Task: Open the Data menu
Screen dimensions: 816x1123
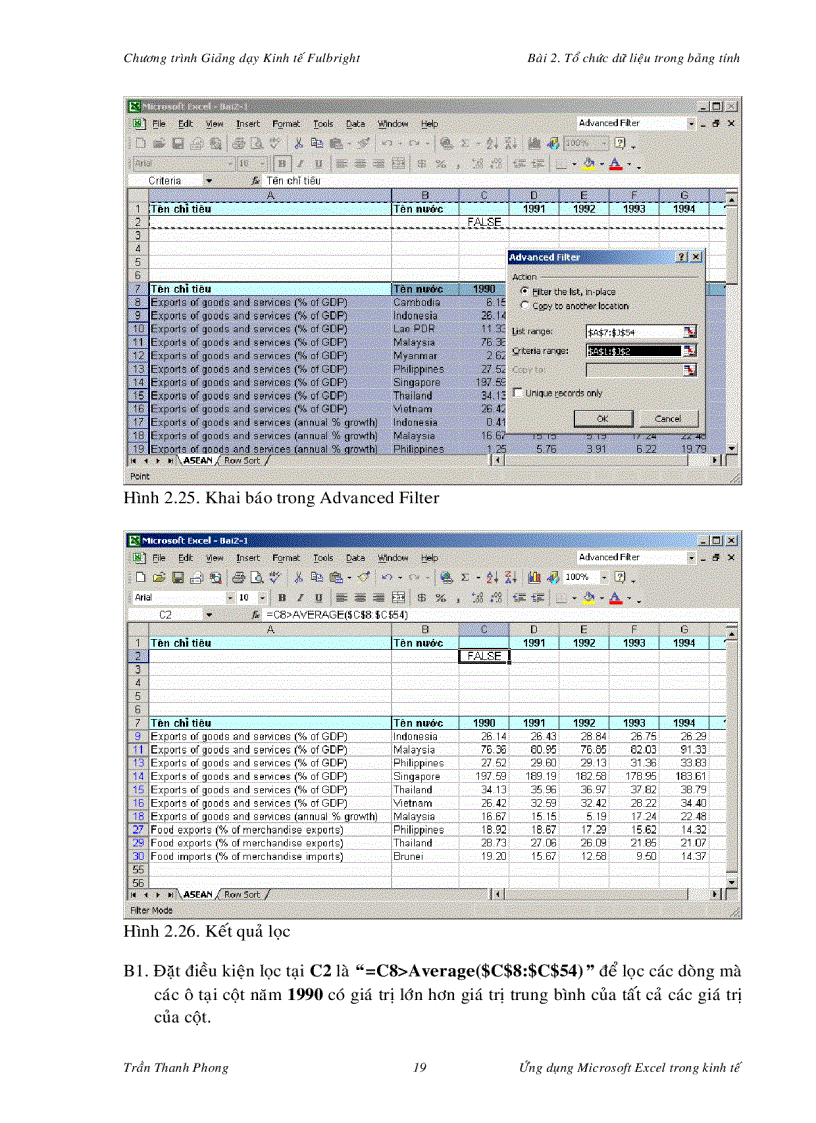Action: [355, 124]
